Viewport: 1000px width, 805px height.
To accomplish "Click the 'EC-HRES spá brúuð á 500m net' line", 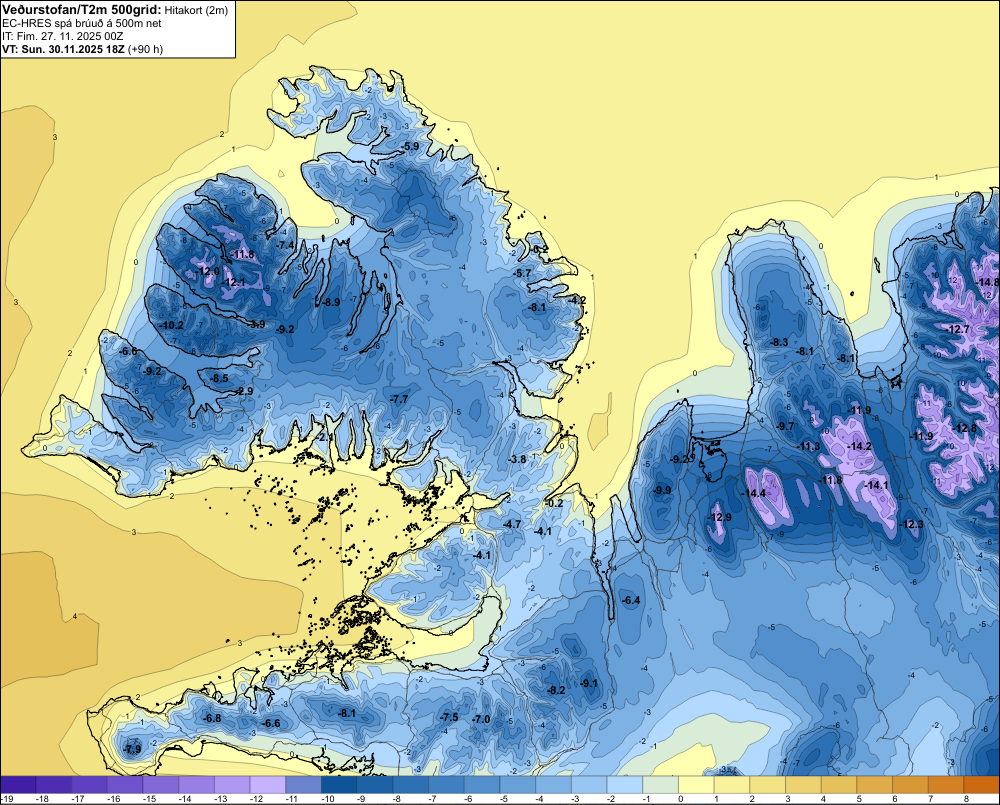I will 82,23.
